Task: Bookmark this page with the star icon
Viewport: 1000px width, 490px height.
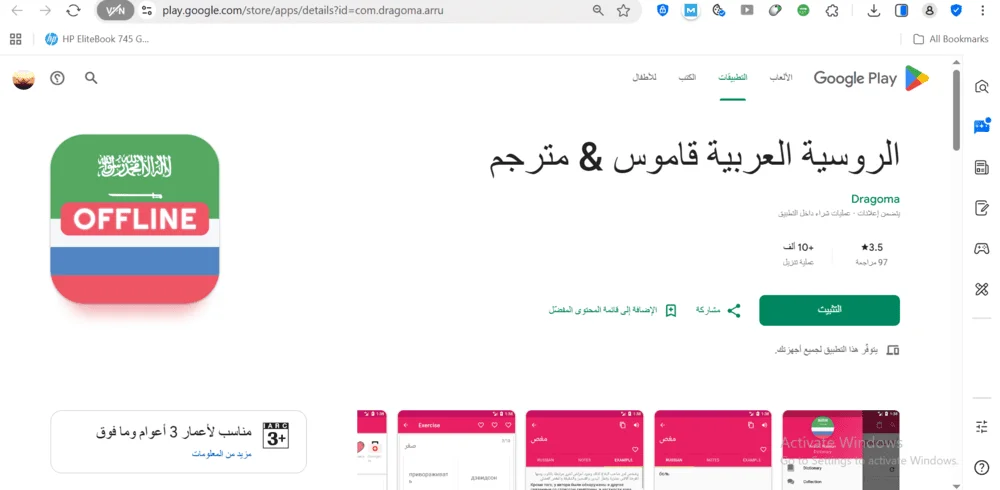Action: click(623, 10)
